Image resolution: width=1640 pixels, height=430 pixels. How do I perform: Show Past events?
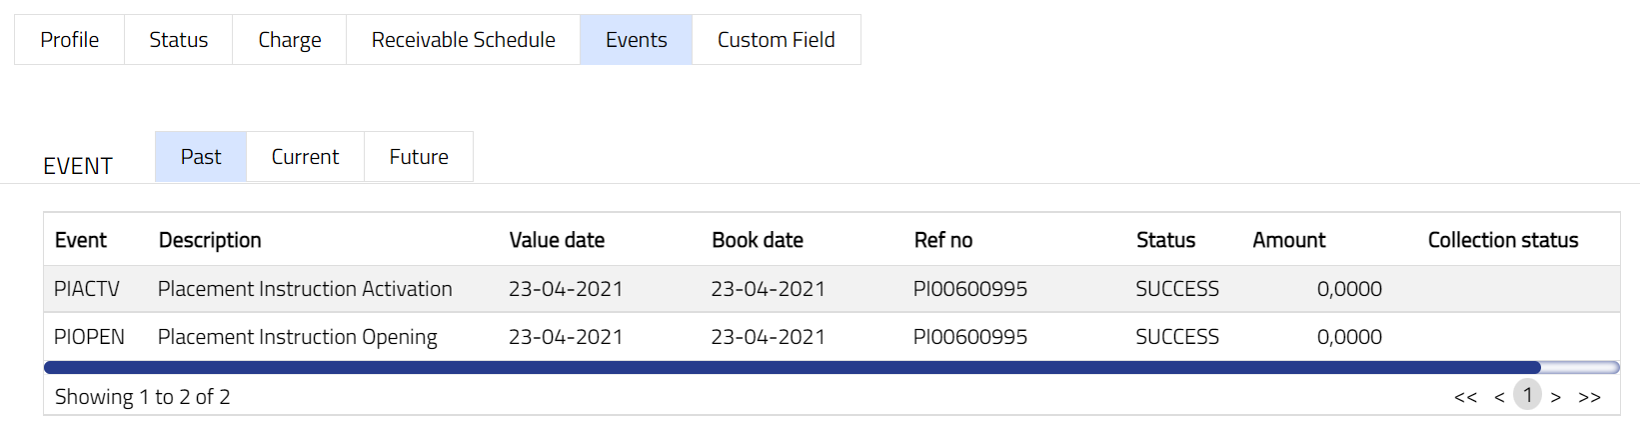[201, 157]
